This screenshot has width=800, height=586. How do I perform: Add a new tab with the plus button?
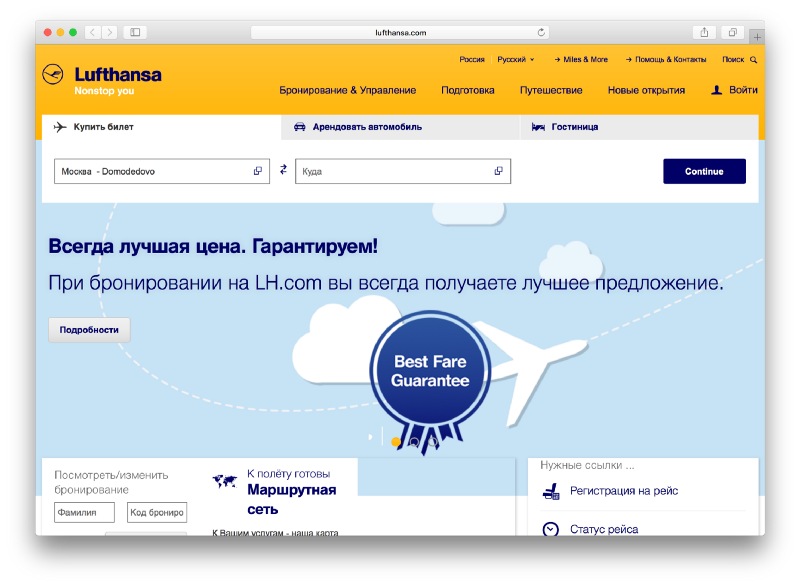click(757, 37)
